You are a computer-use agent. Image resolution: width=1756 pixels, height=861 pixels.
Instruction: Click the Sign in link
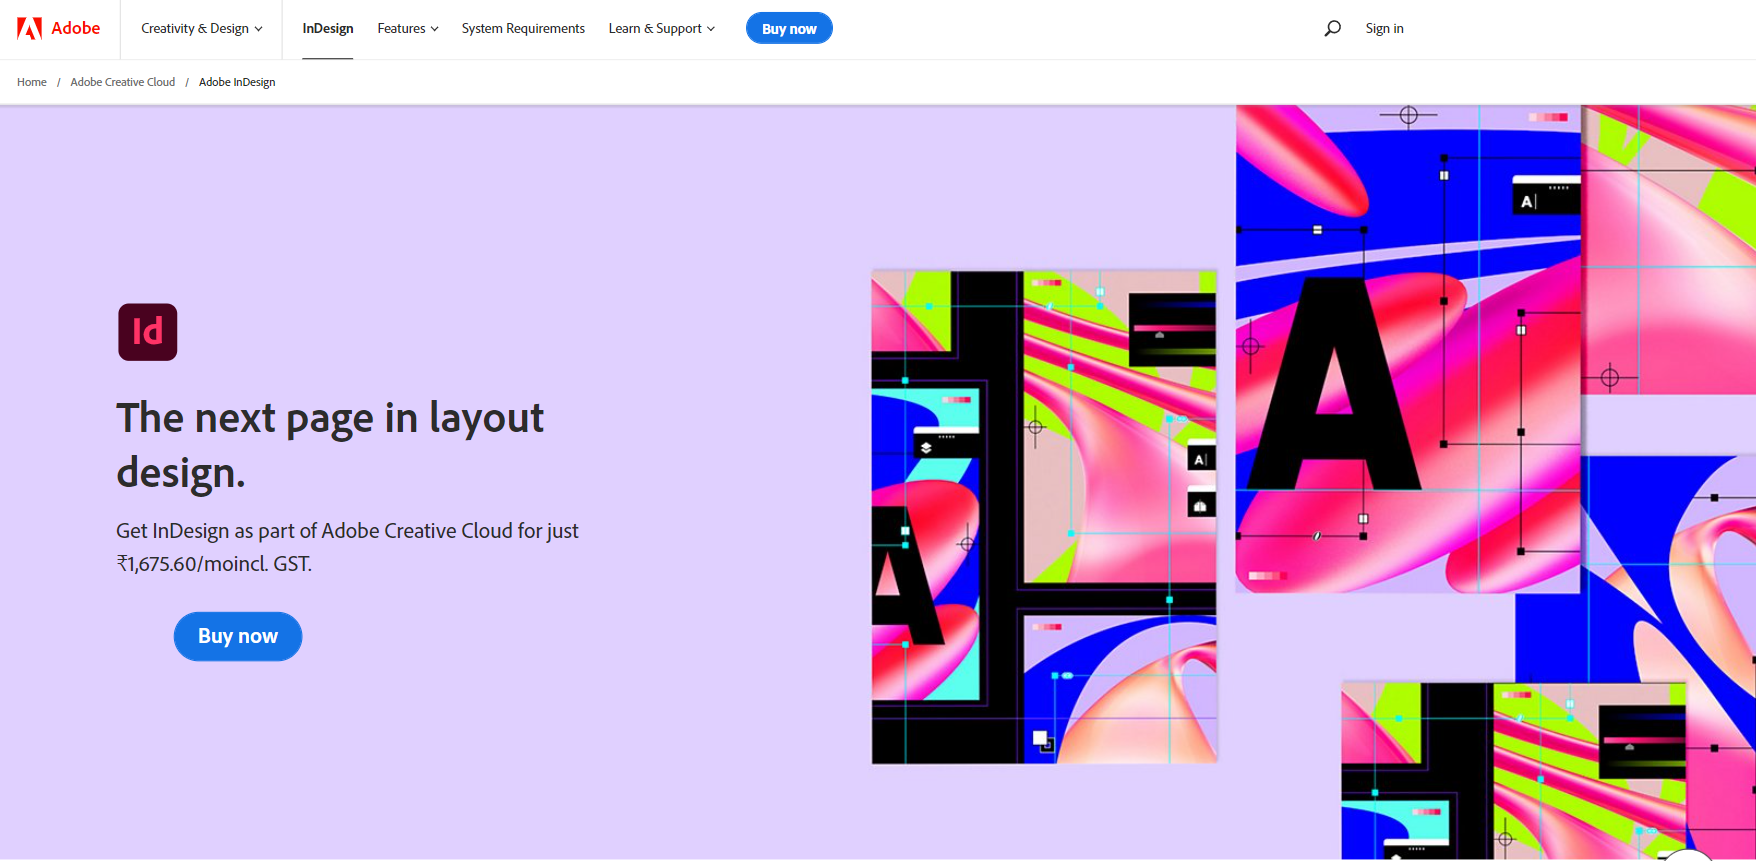coord(1385,28)
